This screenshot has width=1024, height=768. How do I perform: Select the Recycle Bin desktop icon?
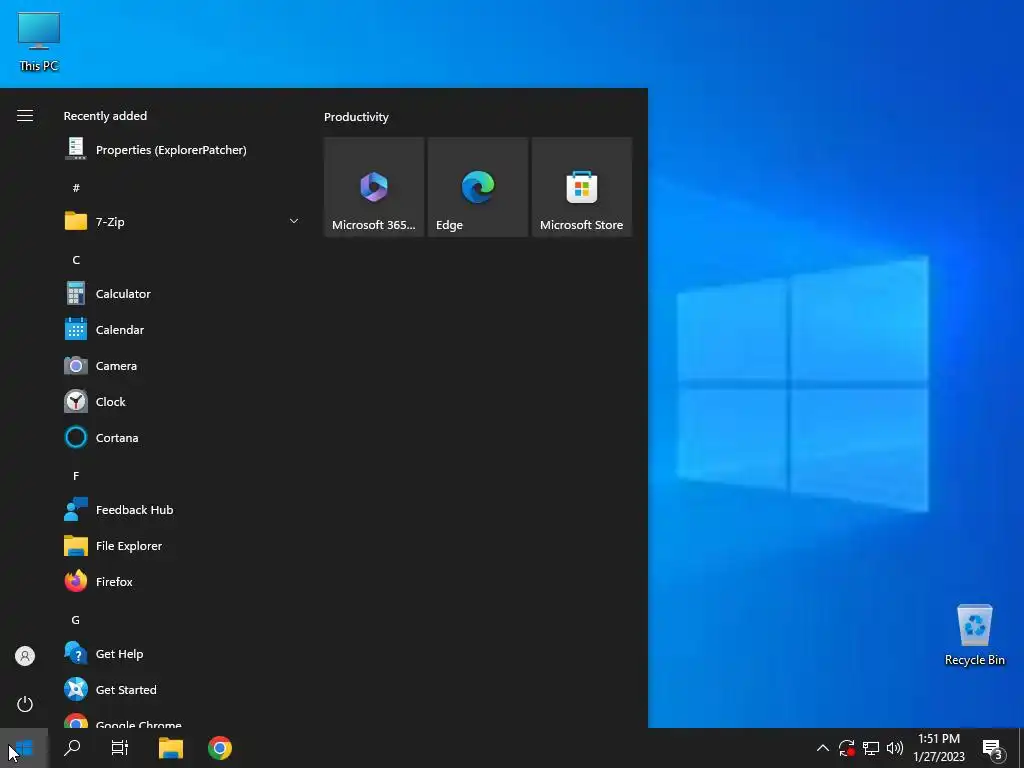[x=974, y=635]
